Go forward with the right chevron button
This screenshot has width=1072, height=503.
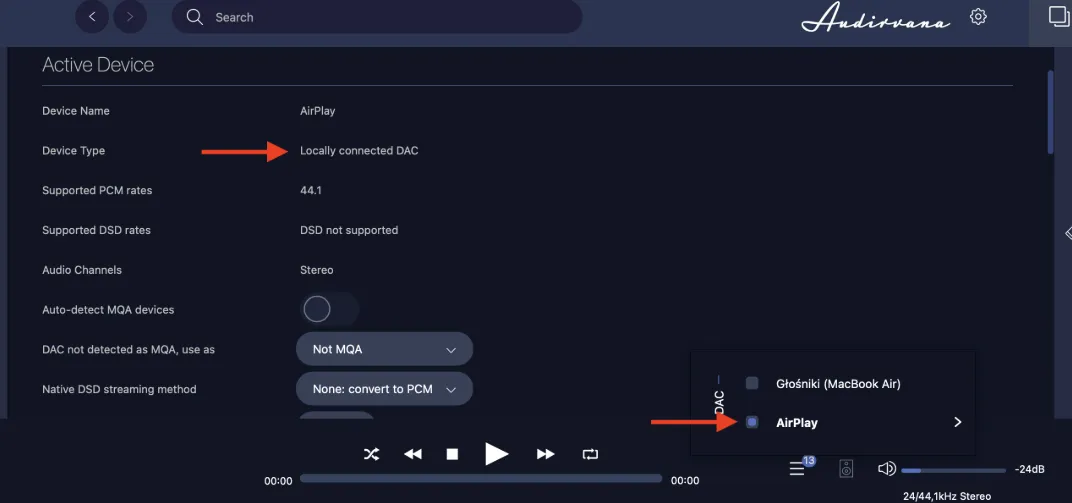[x=130, y=16]
